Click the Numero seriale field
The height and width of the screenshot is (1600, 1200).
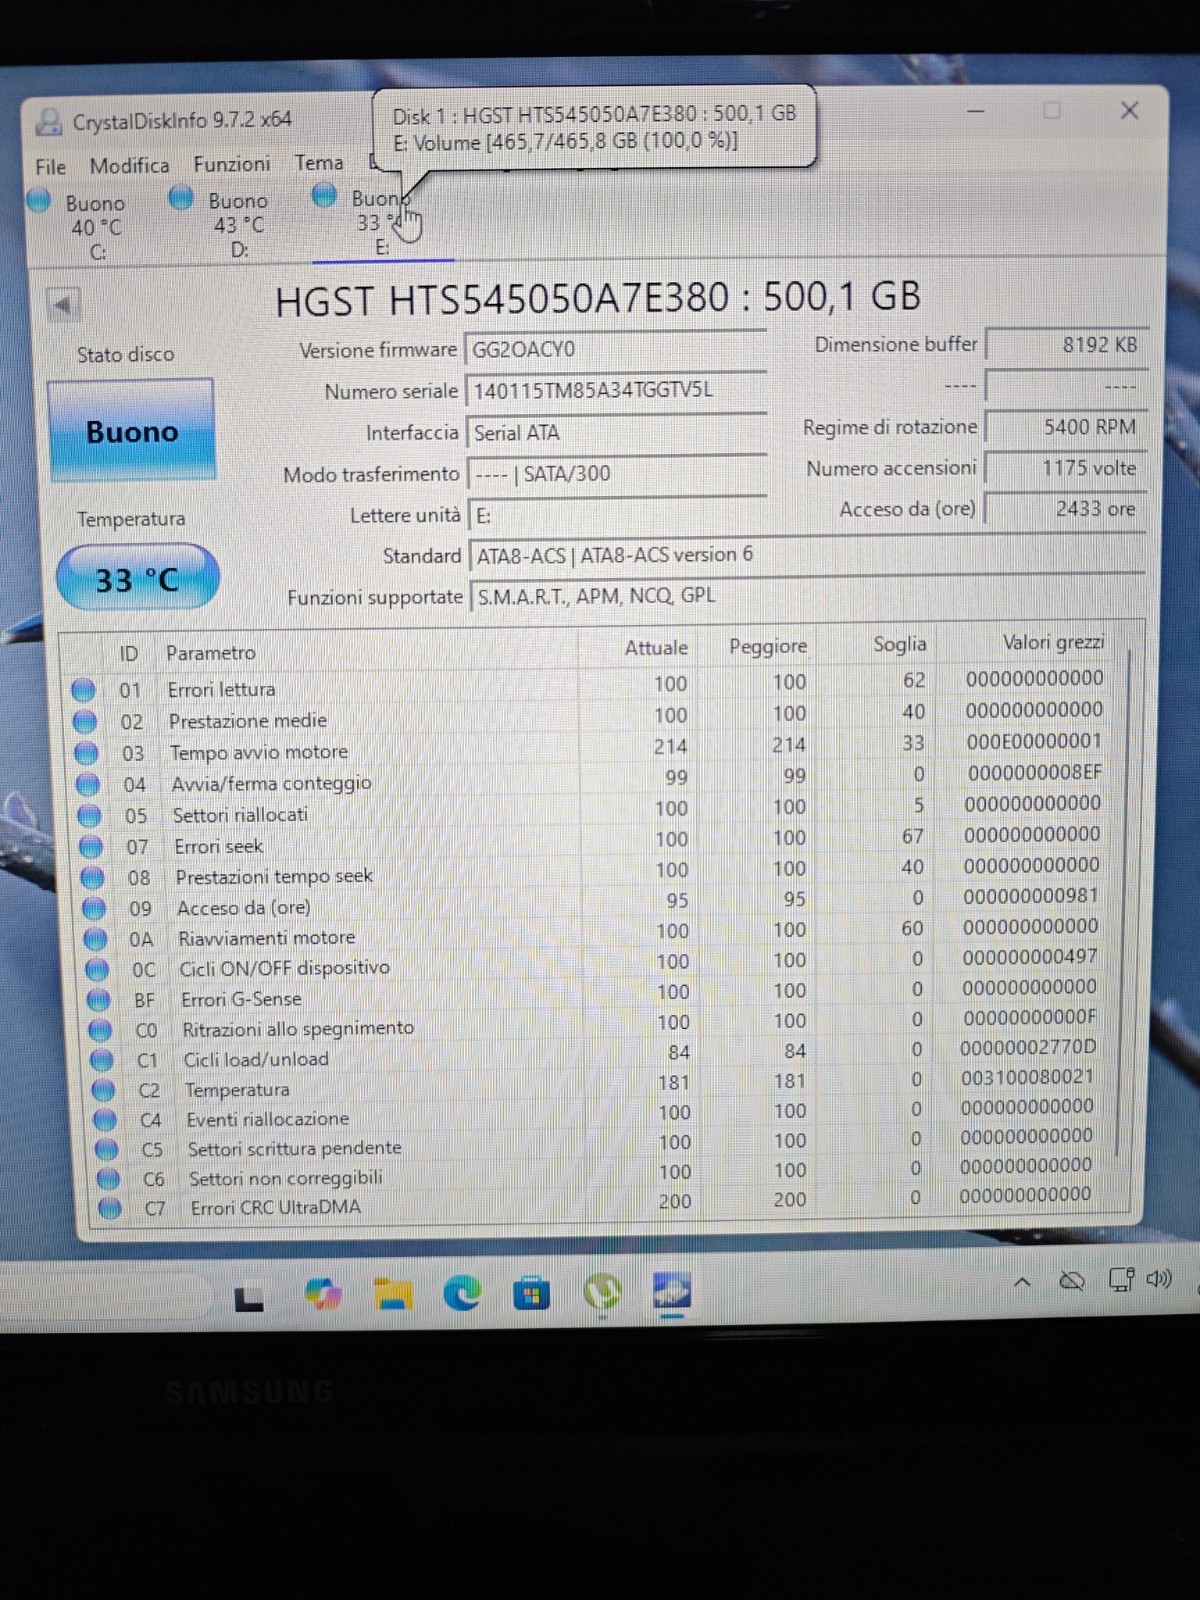tap(616, 390)
